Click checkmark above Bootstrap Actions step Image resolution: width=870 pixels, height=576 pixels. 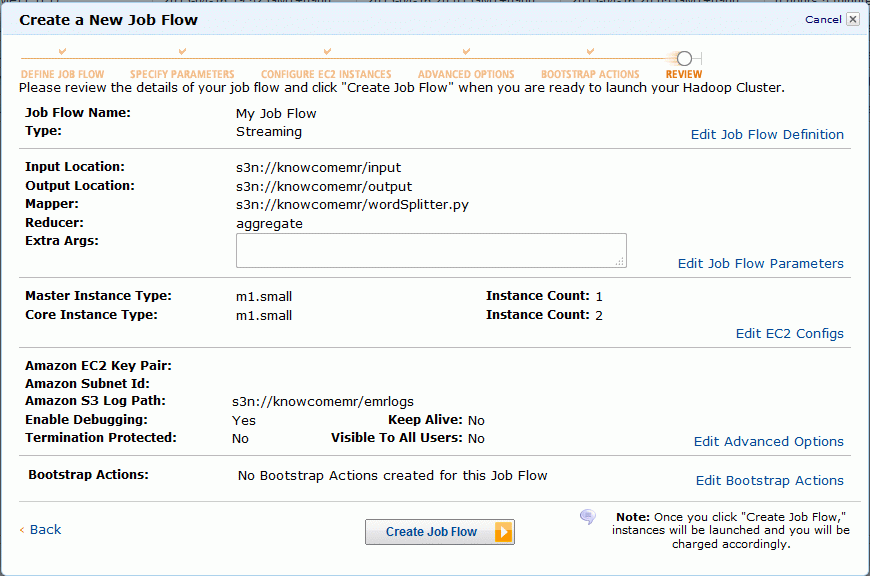[590, 52]
